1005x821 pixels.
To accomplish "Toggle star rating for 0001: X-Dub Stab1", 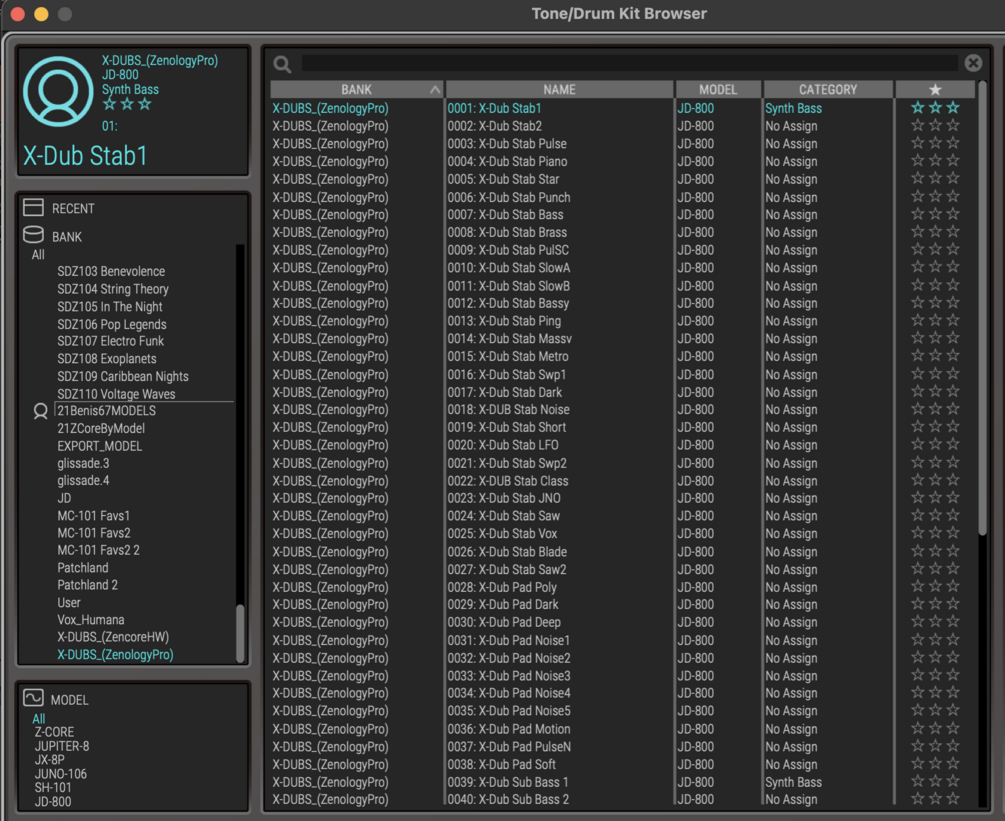I will (x=935, y=108).
